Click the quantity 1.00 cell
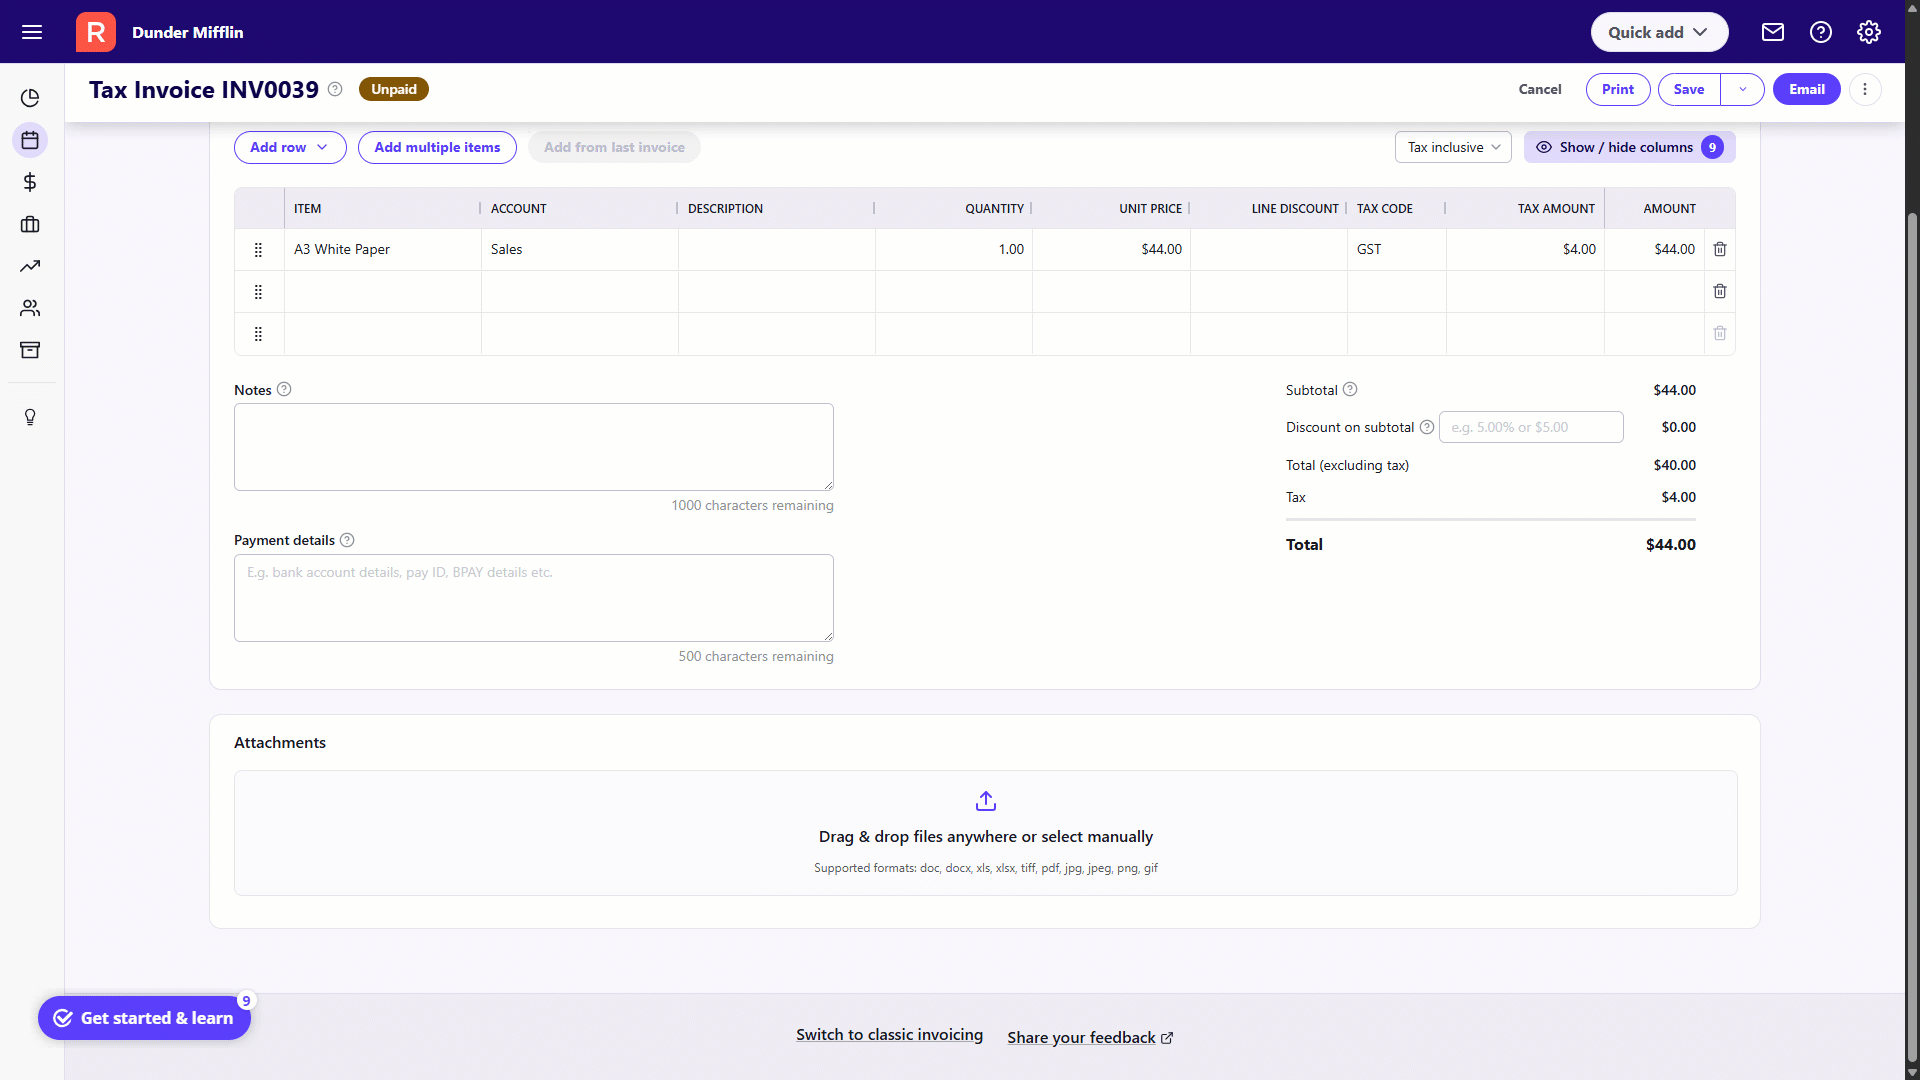This screenshot has width=1920, height=1080. (954, 249)
